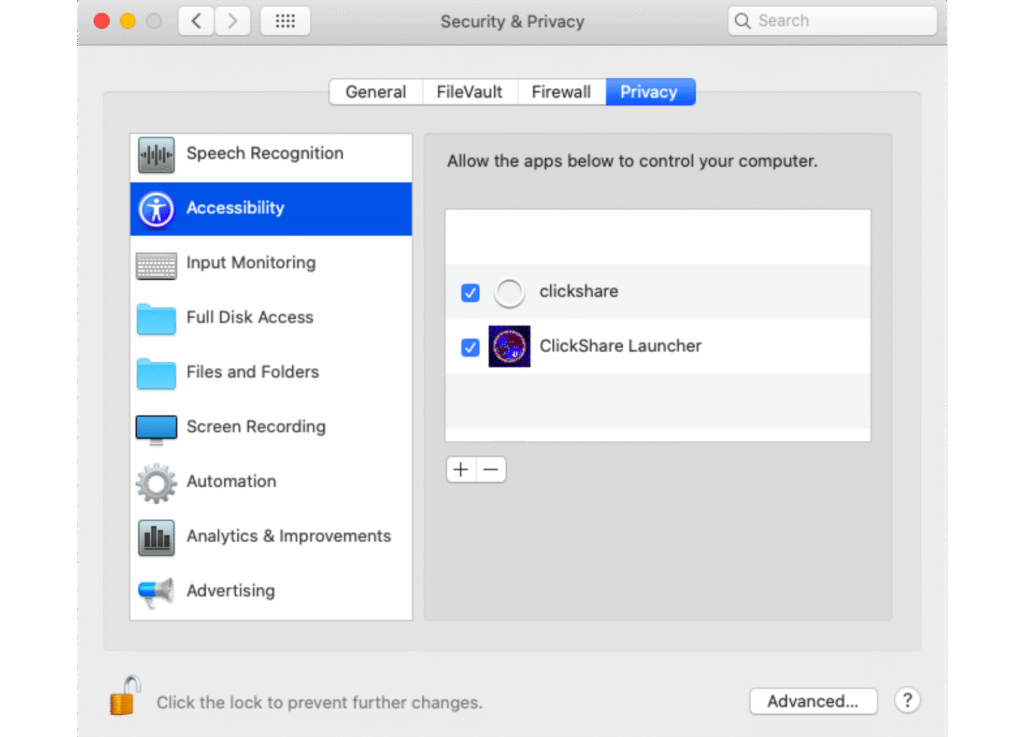Image resolution: width=1024 pixels, height=737 pixels.
Task: Click the Speech Recognition waveform icon
Action: [x=156, y=154]
